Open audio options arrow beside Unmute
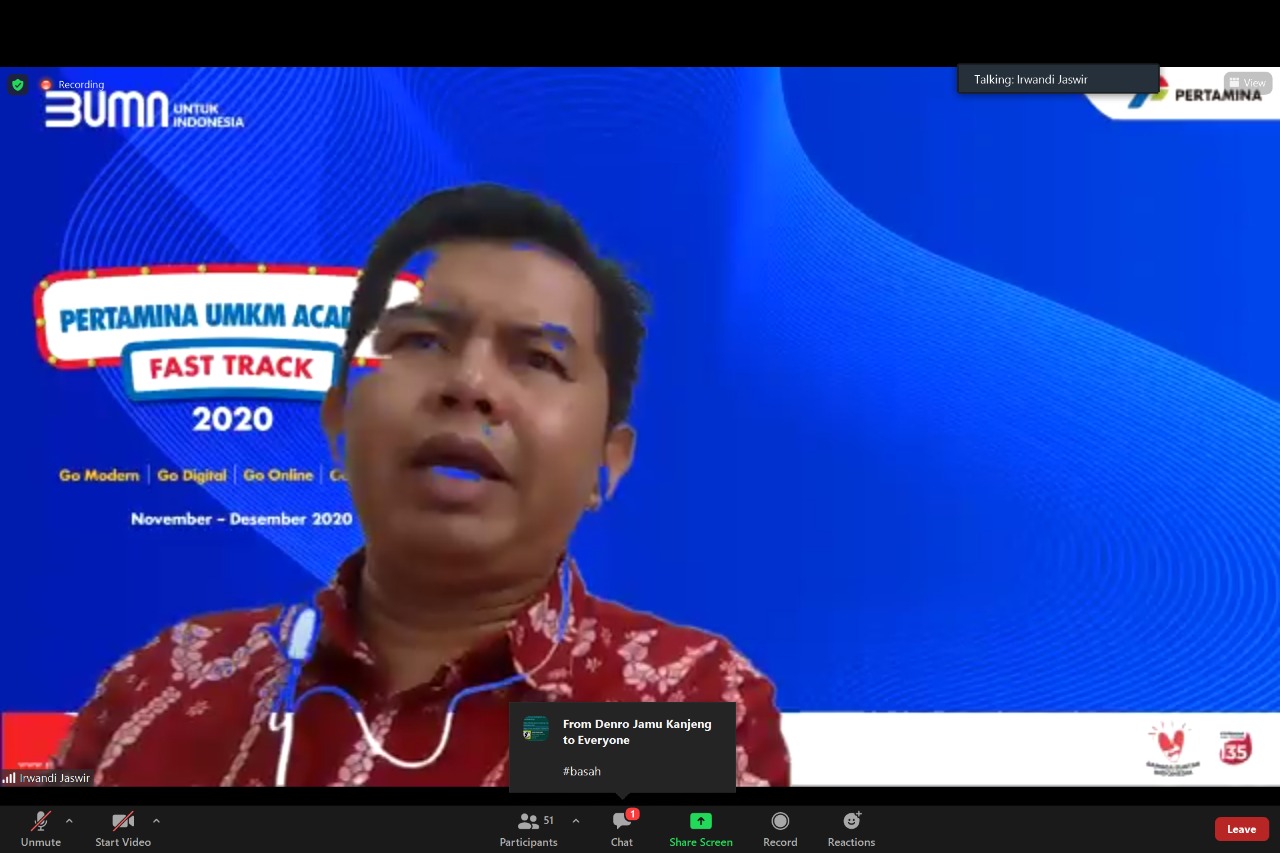Viewport: 1280px width, 853px height. (69, 821)
